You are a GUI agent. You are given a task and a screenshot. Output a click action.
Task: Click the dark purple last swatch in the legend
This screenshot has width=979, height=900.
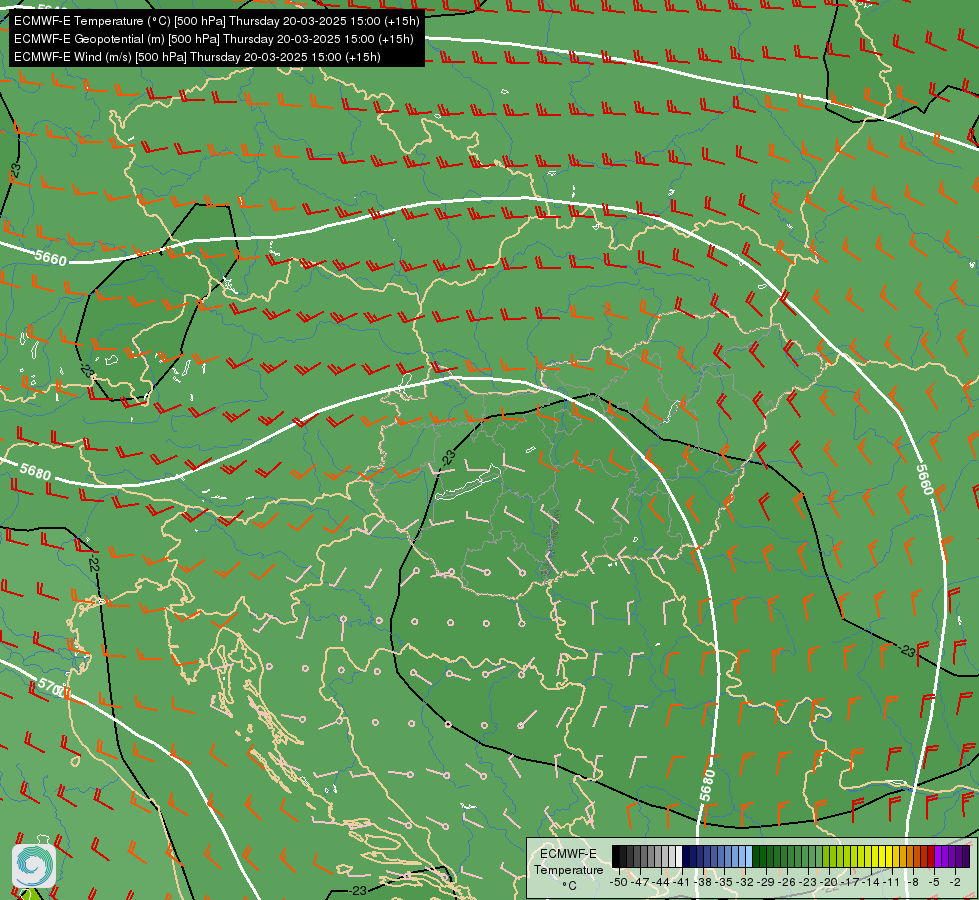click(x=967, y=856)
